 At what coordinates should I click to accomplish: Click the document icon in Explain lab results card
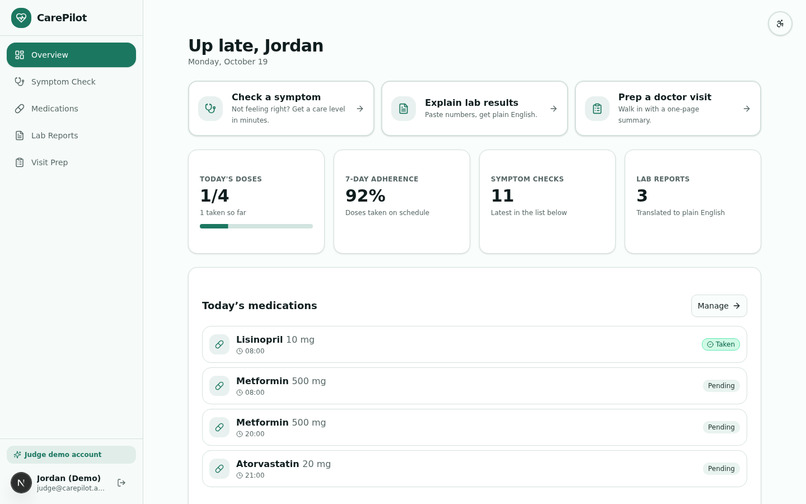(x=404, y=109)
